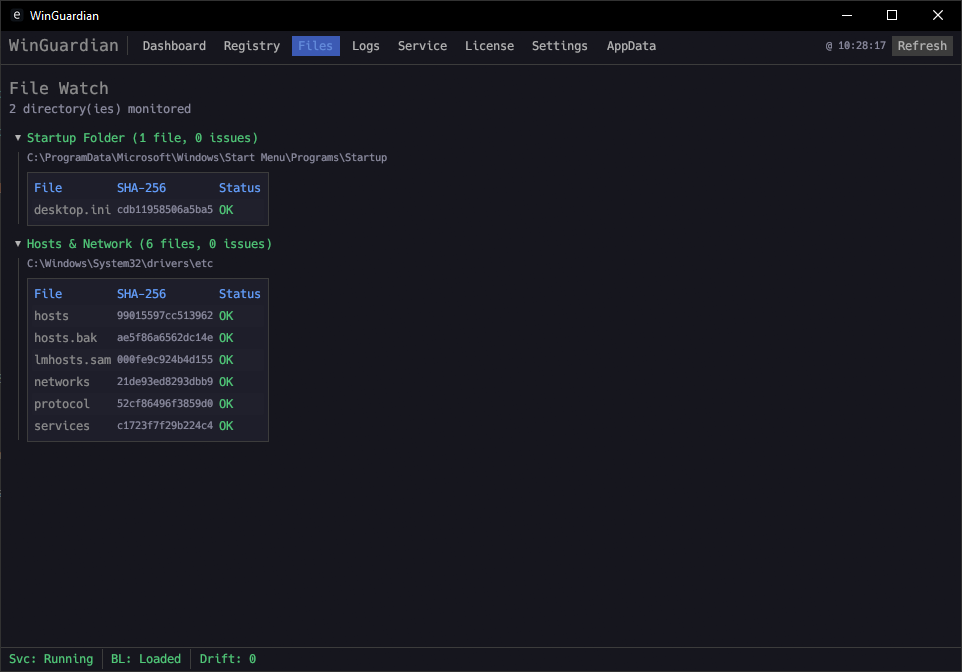Collapse the Startup Folder section triangle
The height and width of the screenshot is (672, 962).
(x=18, y=138)
